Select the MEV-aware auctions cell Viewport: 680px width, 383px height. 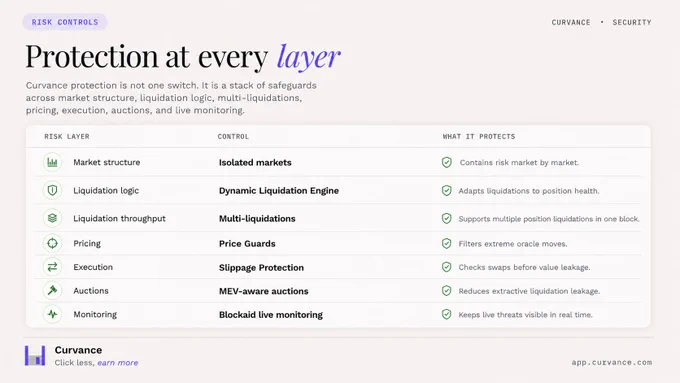(x=264, y=291)
